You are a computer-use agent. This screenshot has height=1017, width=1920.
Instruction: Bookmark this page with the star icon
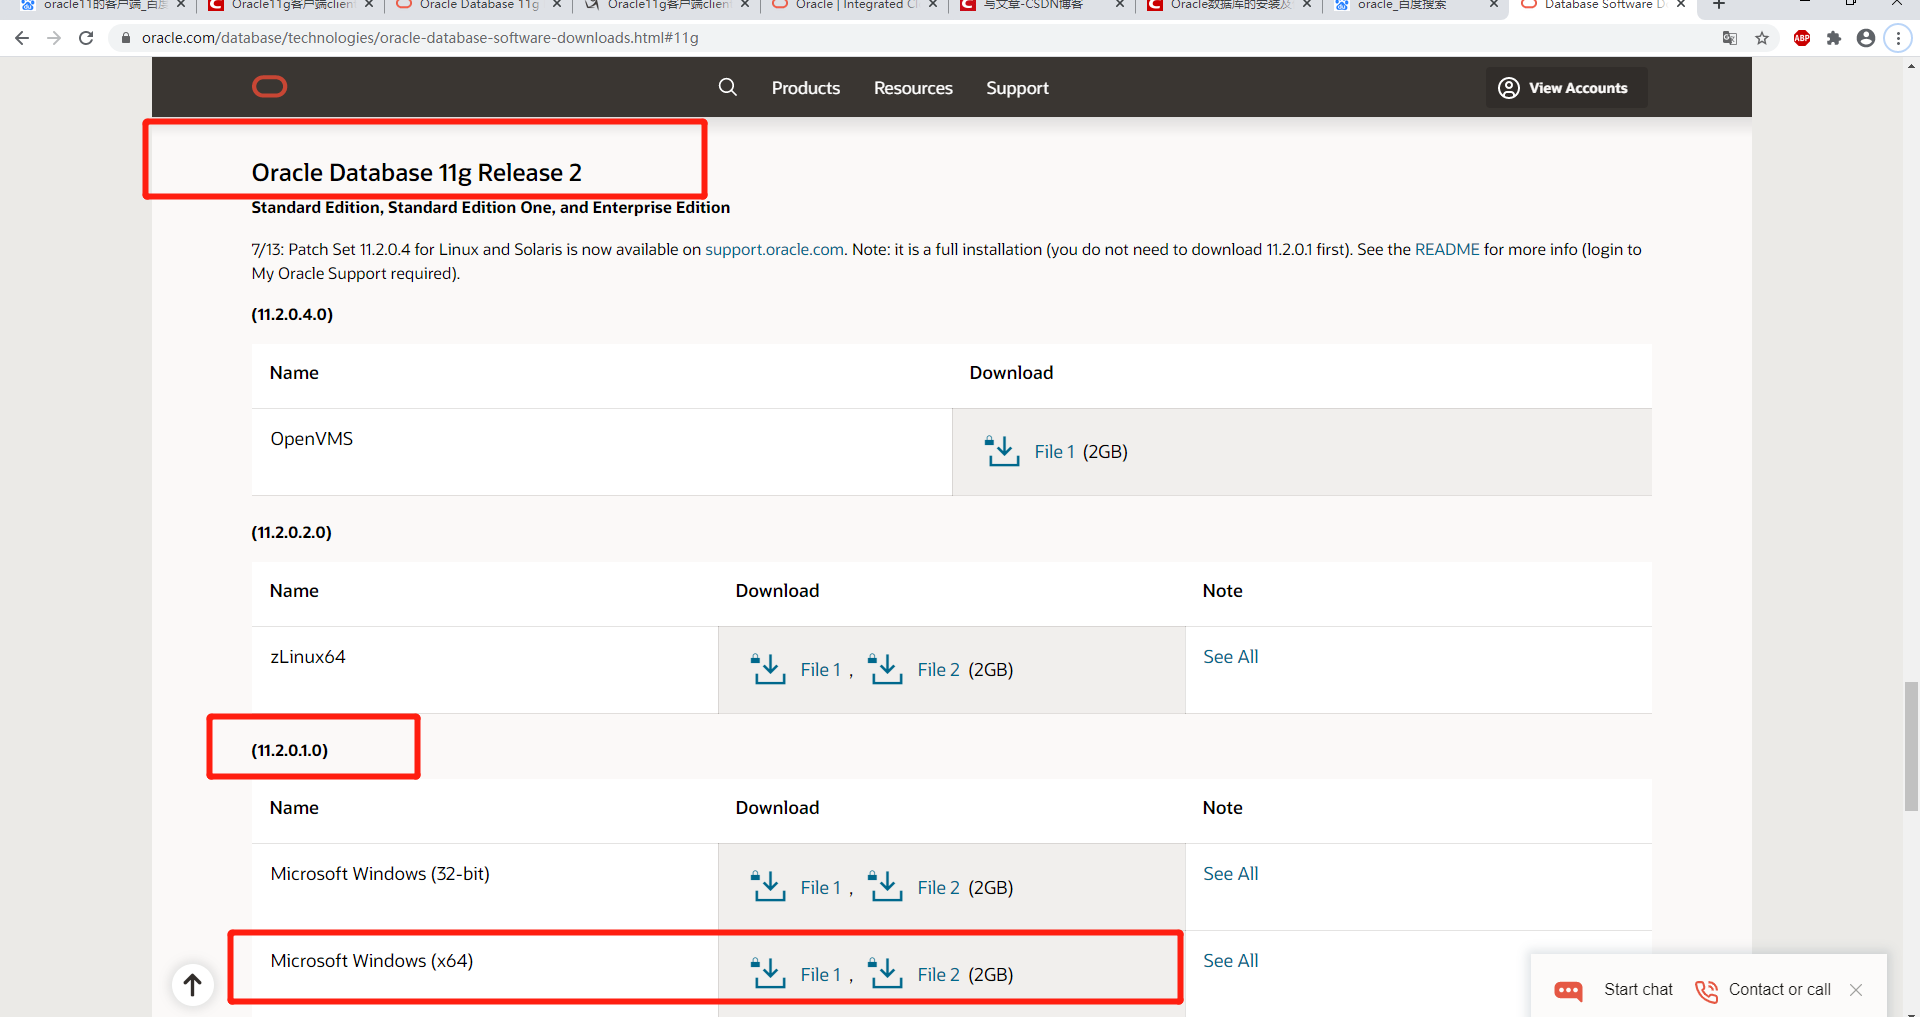[x=1762, y=38]
